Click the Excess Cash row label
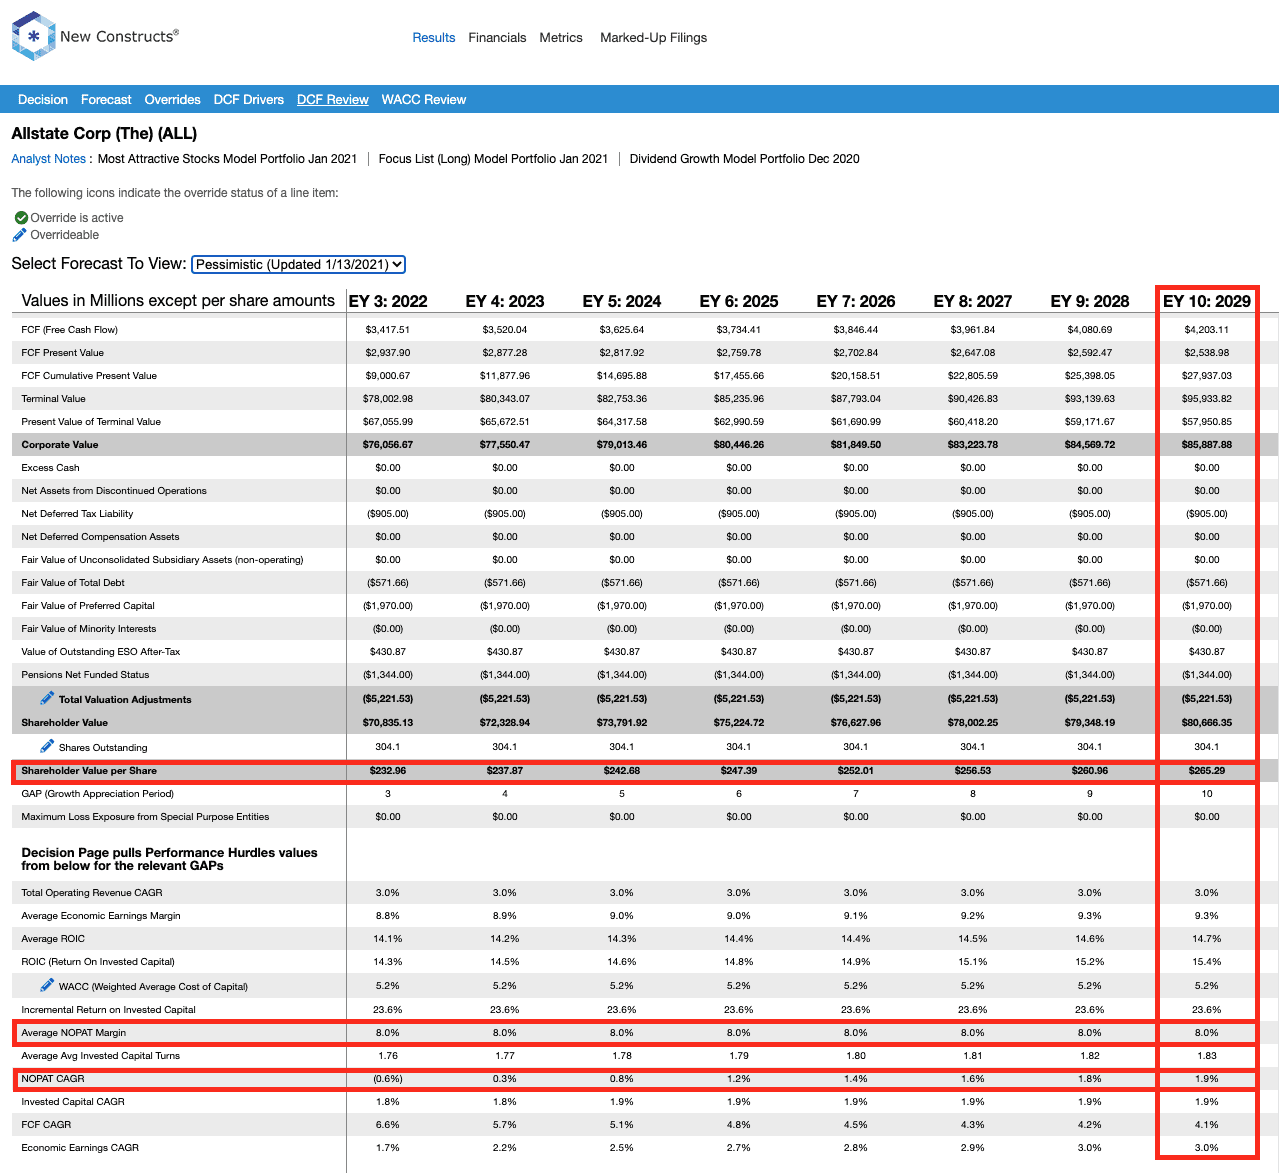This screenshot has width=1279, height=1173. [50, 468]
